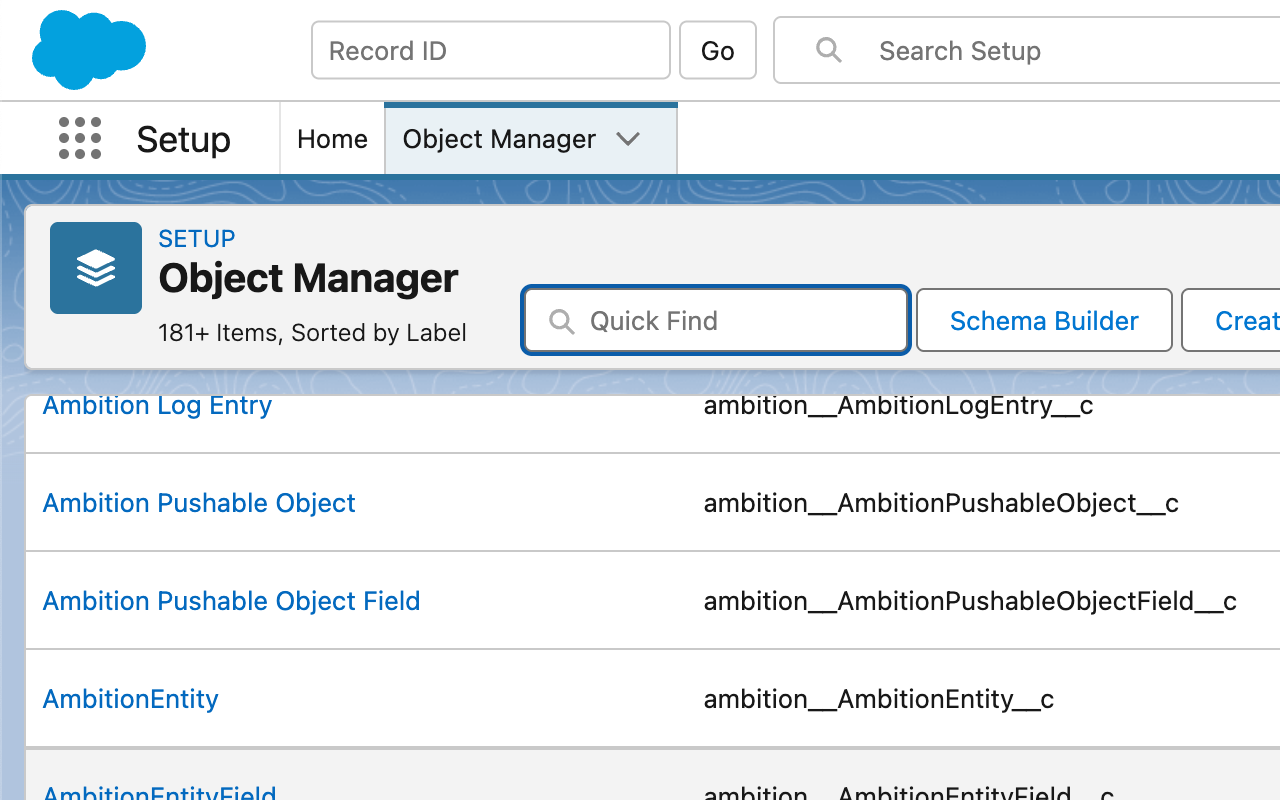Switch to the Home tab

332,139
